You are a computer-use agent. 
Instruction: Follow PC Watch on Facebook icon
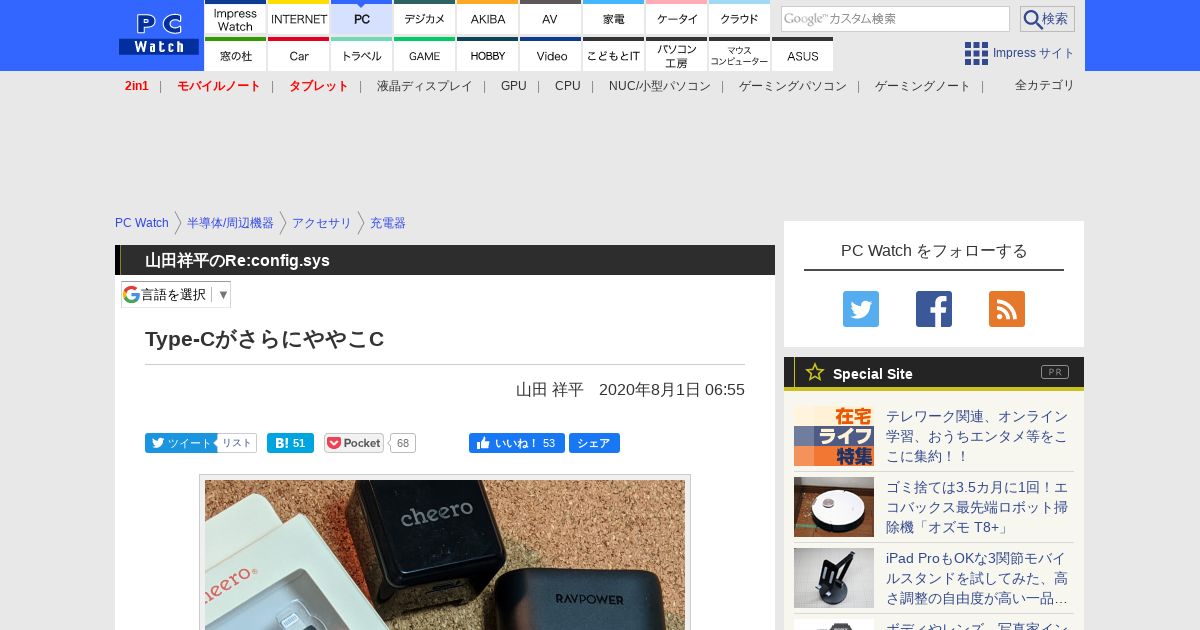(x=934, y=309)
